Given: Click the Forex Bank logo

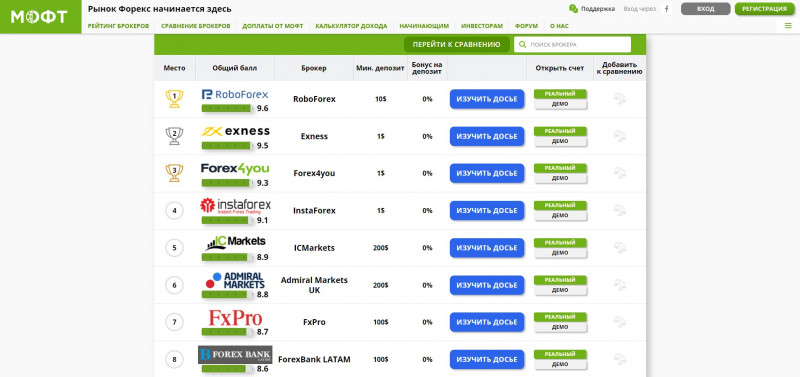Looking at the screenshot, I should point(235,355).
